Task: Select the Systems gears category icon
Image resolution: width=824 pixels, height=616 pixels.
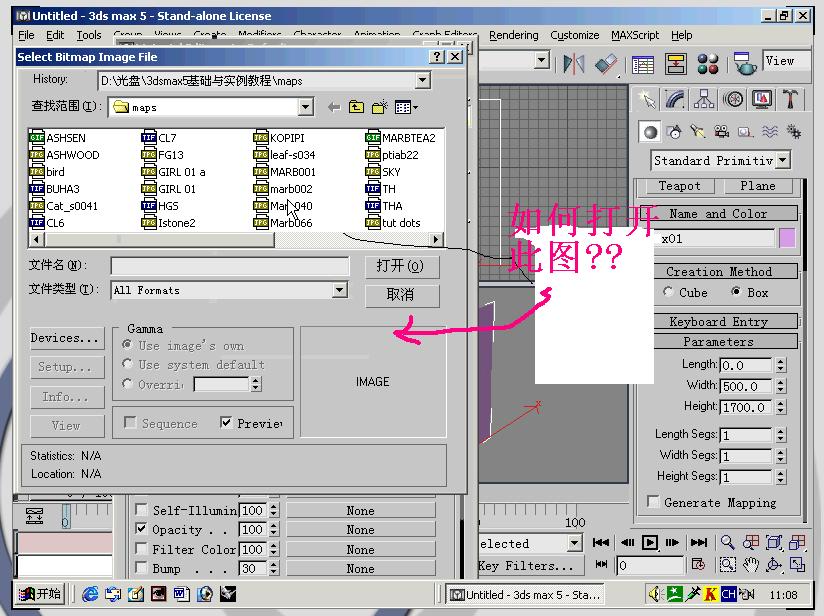Action: 794,132
